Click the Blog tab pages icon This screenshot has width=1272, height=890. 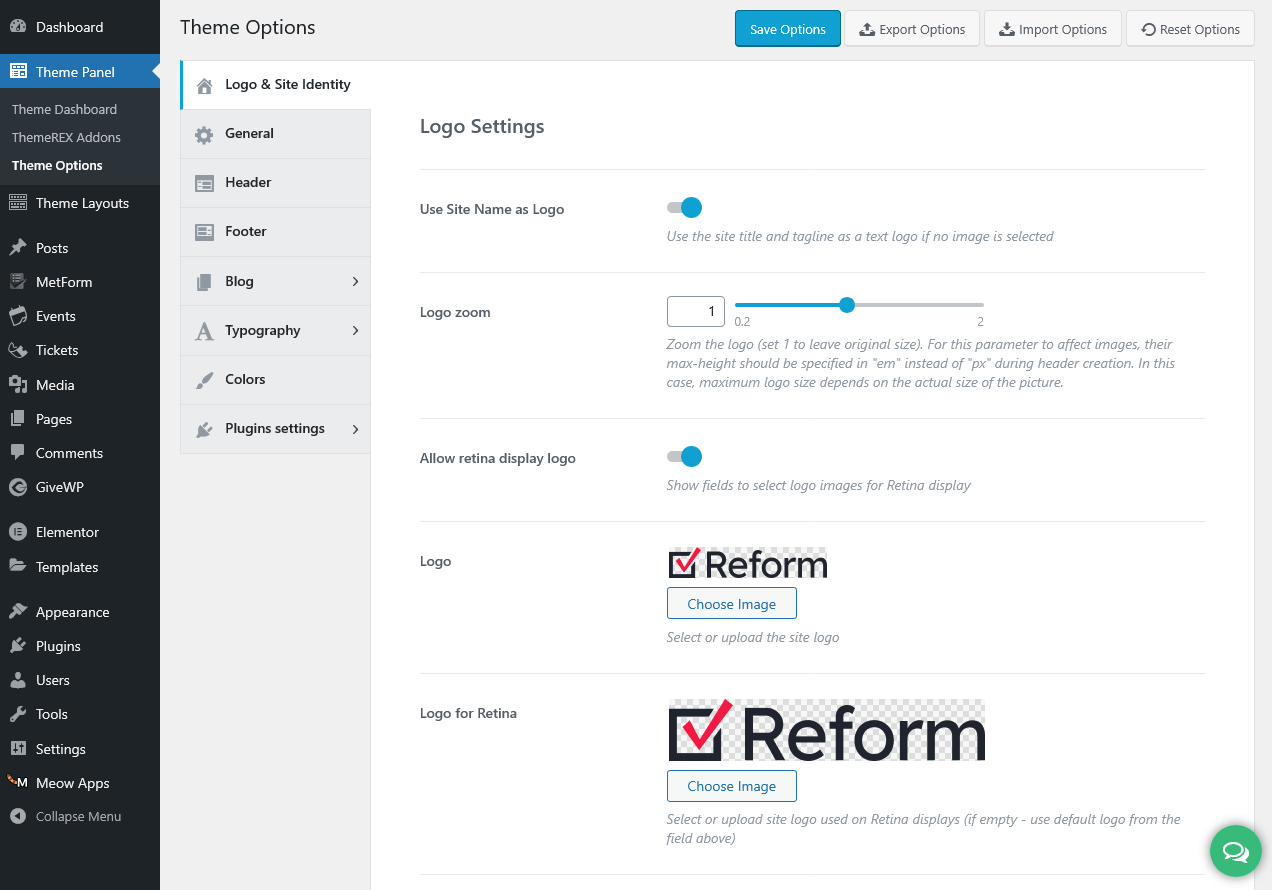coord(204,282)
